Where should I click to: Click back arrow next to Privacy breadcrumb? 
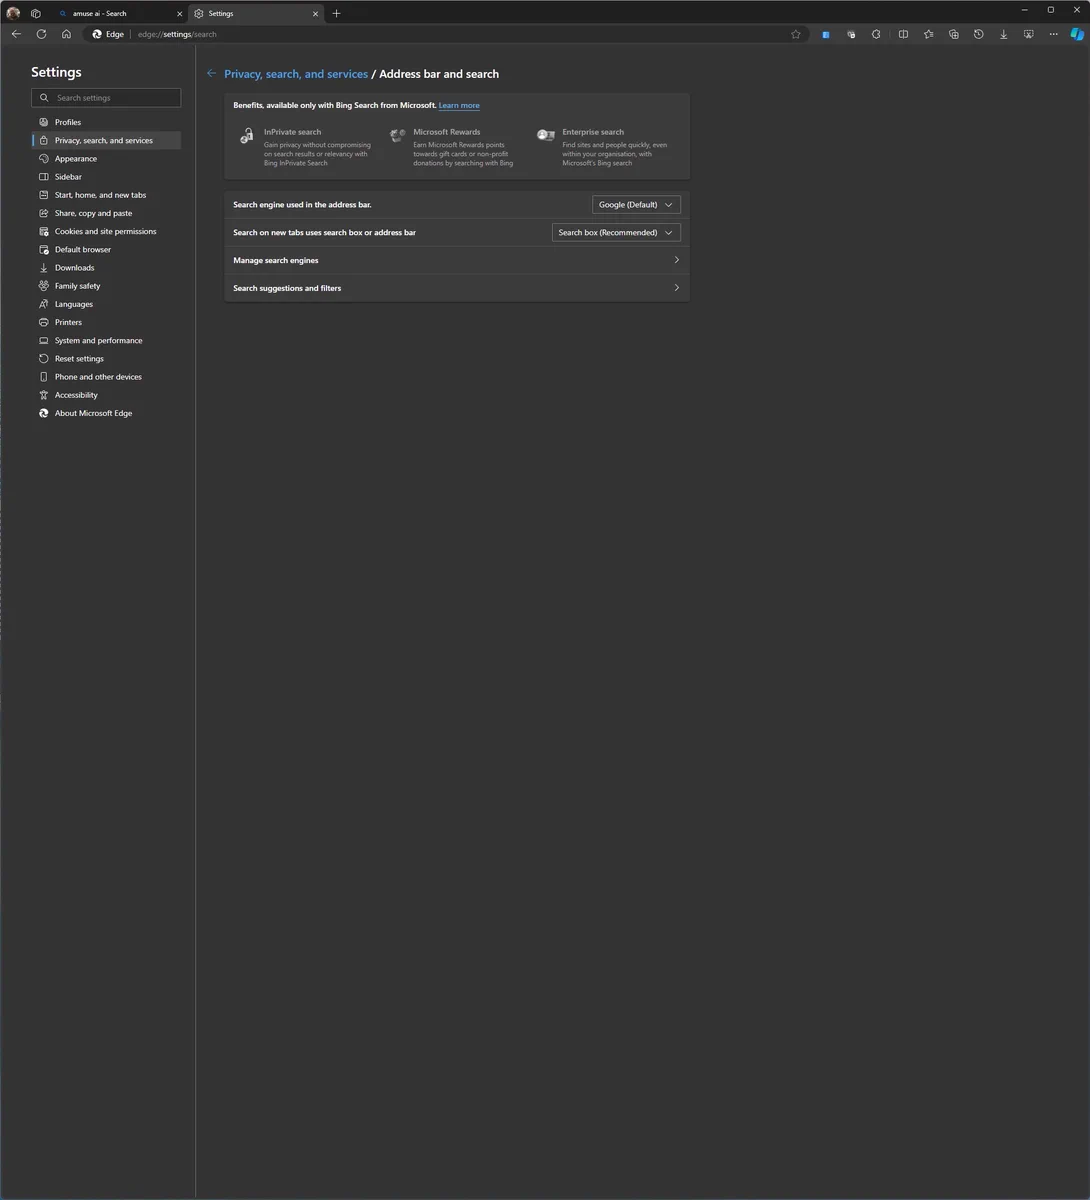[x=211, y=73]
